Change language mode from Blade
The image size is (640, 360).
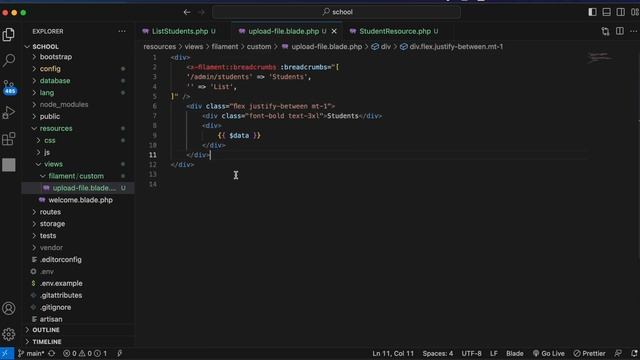click(515, 353)
